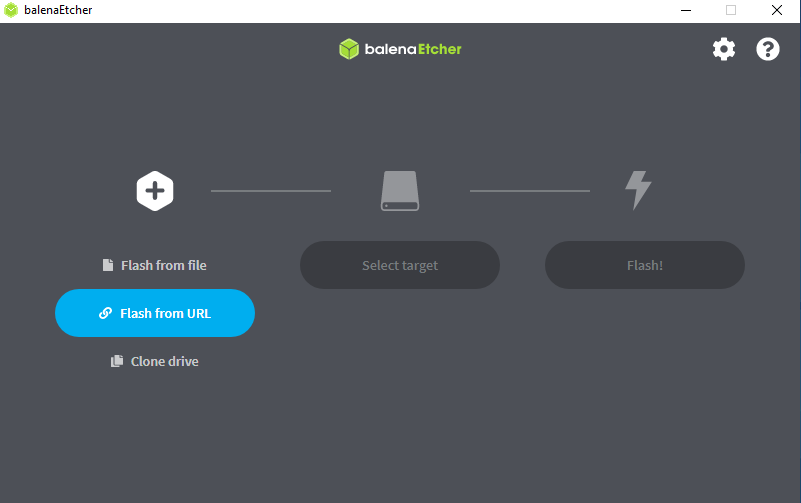Image resolution: width=801 pixels, height=503 pixels.
Task: Minimize the balenaEtcher window
Action: tap(685, 10)
